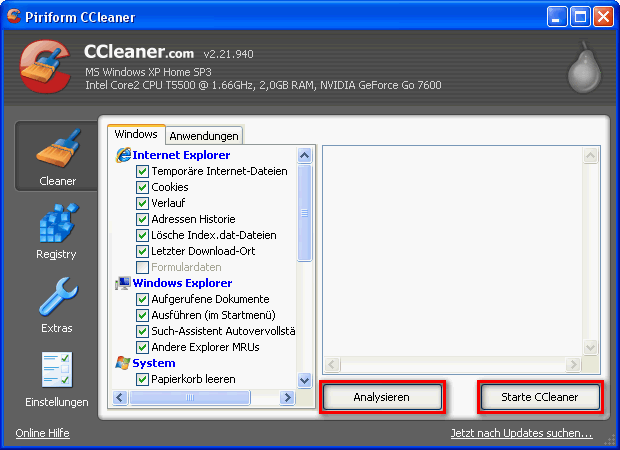This screenshot has height=450, width=620.
Task: Select the Internet Explorer category icon
Action: pos(124,155)
